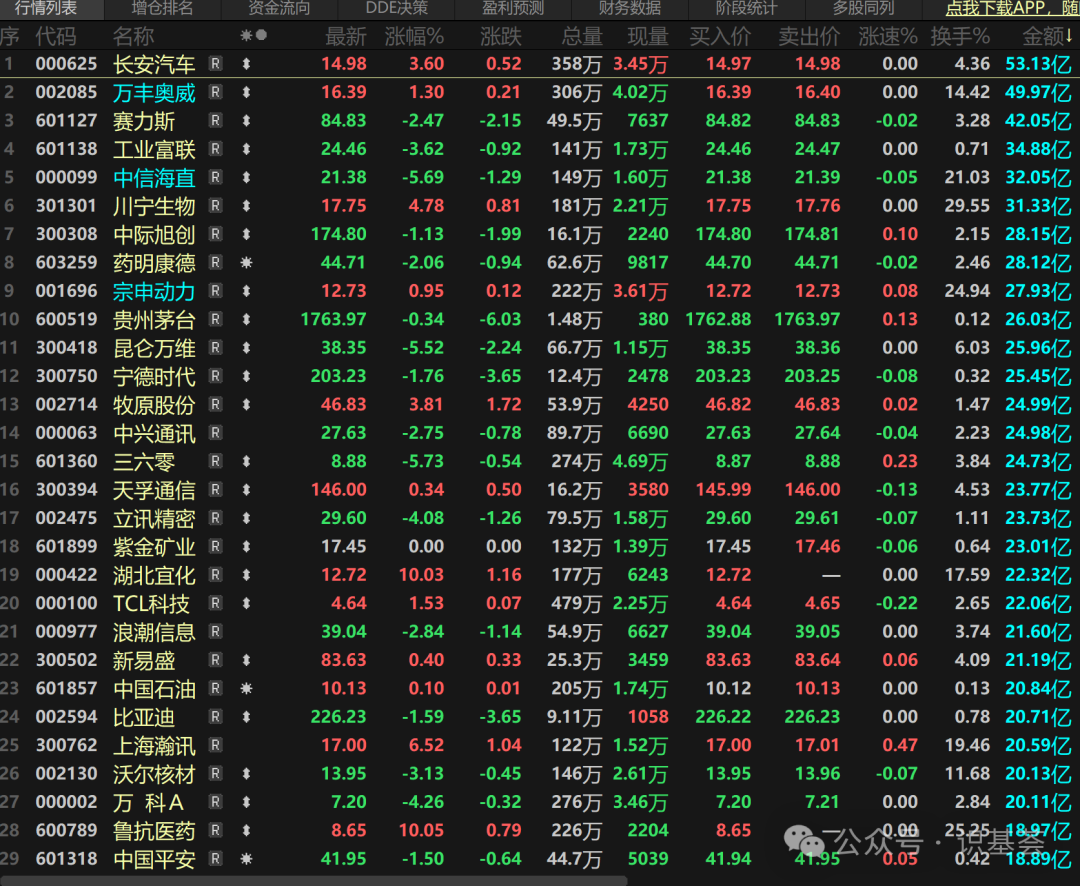This screenshot has height=886, width=1080.
Task: Click the 现量 column header
Action: (648, 36)
